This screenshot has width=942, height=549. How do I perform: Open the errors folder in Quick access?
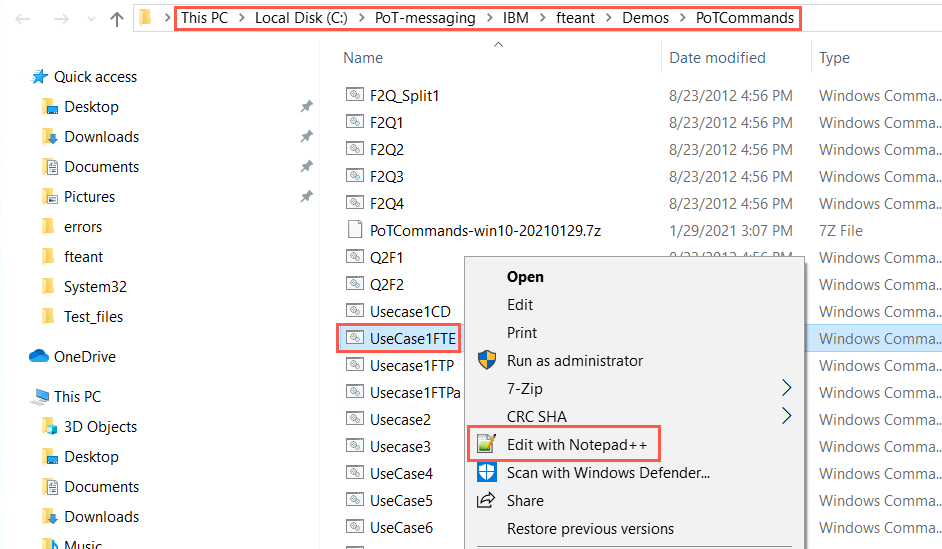tap(83, 227)
